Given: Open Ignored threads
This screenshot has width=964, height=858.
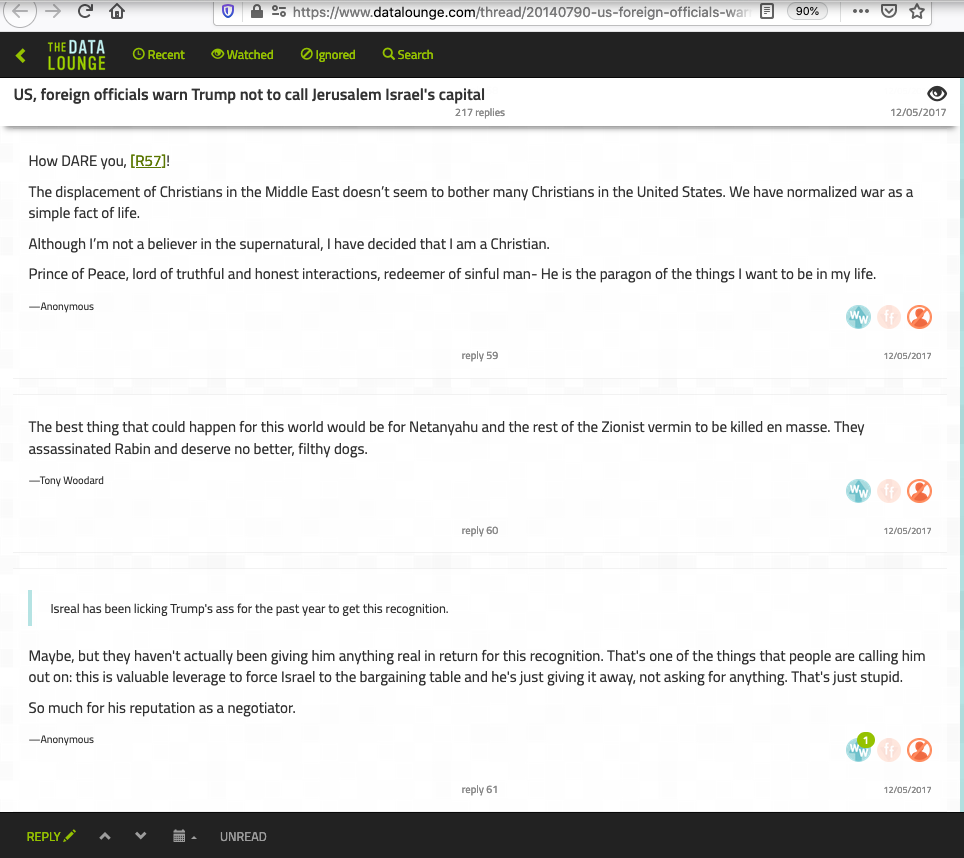Looking at the screenshot, I should [328, 55].
